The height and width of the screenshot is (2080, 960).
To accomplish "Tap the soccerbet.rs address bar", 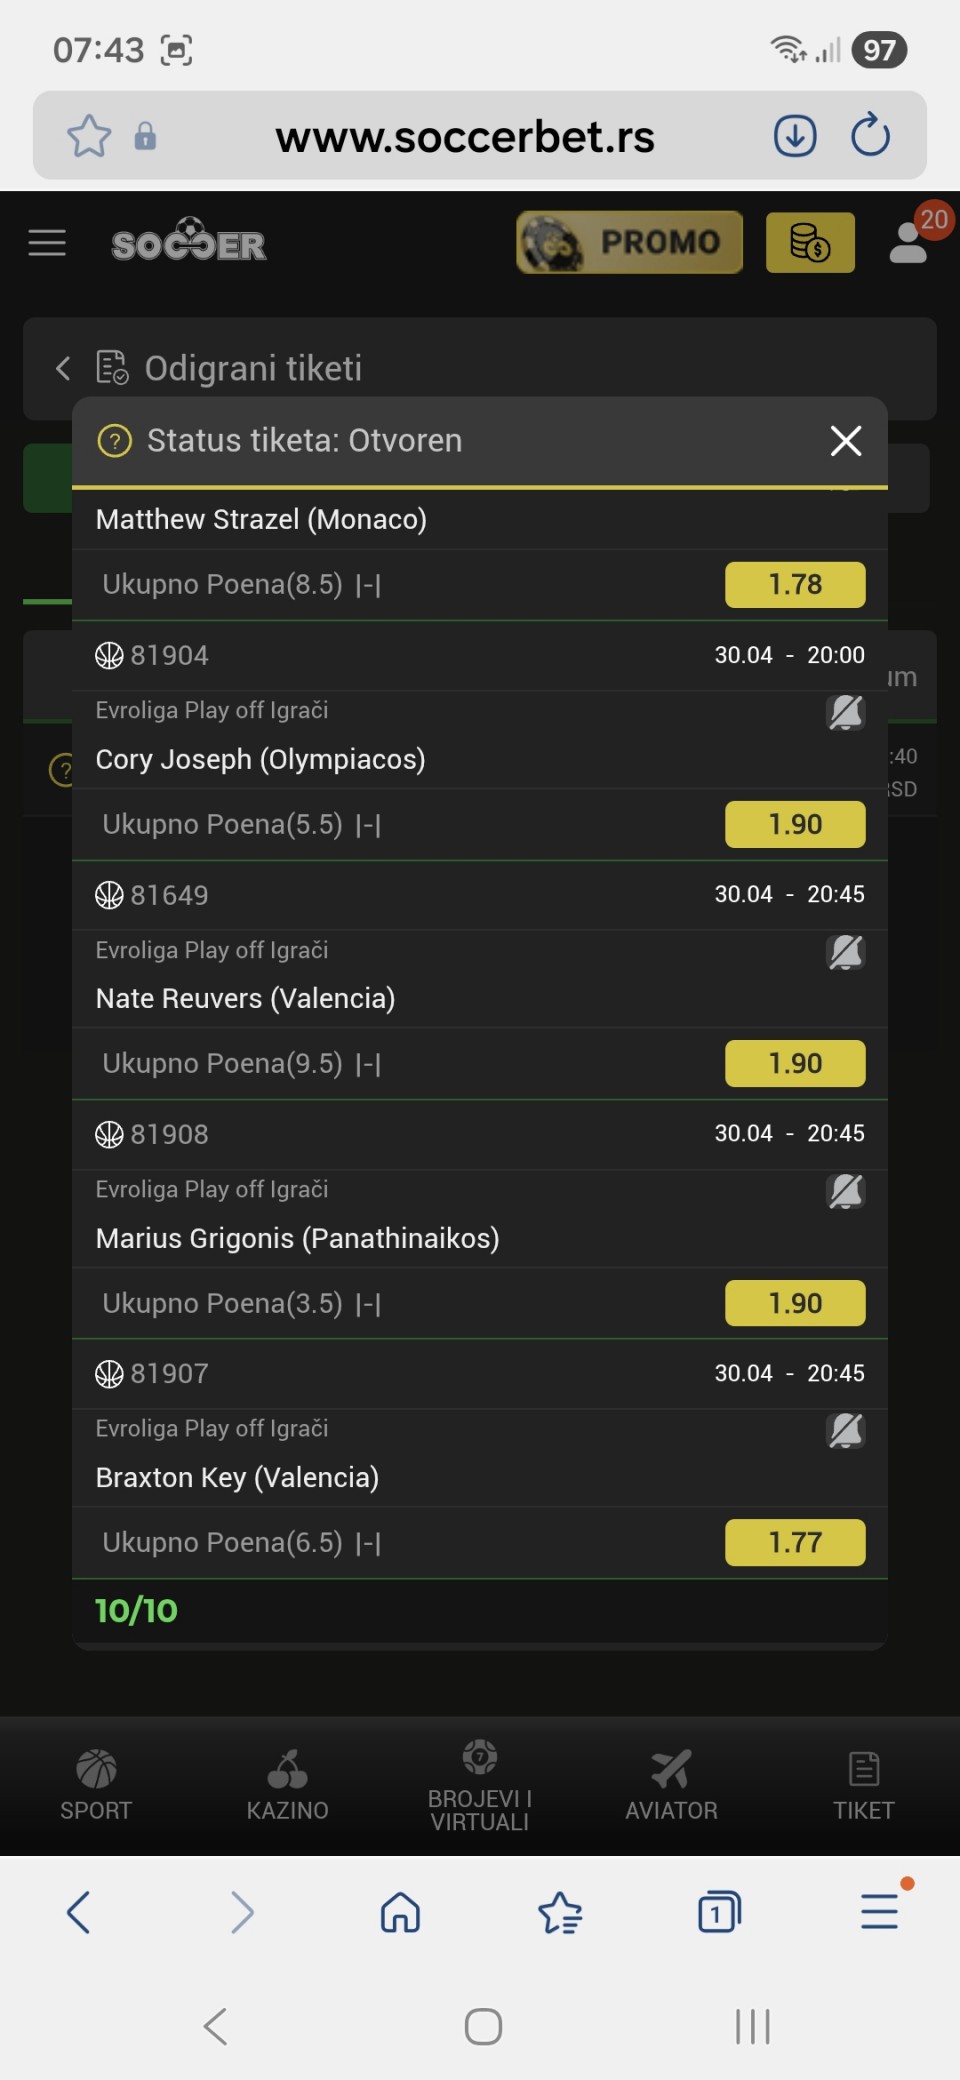I will point(465,137).
